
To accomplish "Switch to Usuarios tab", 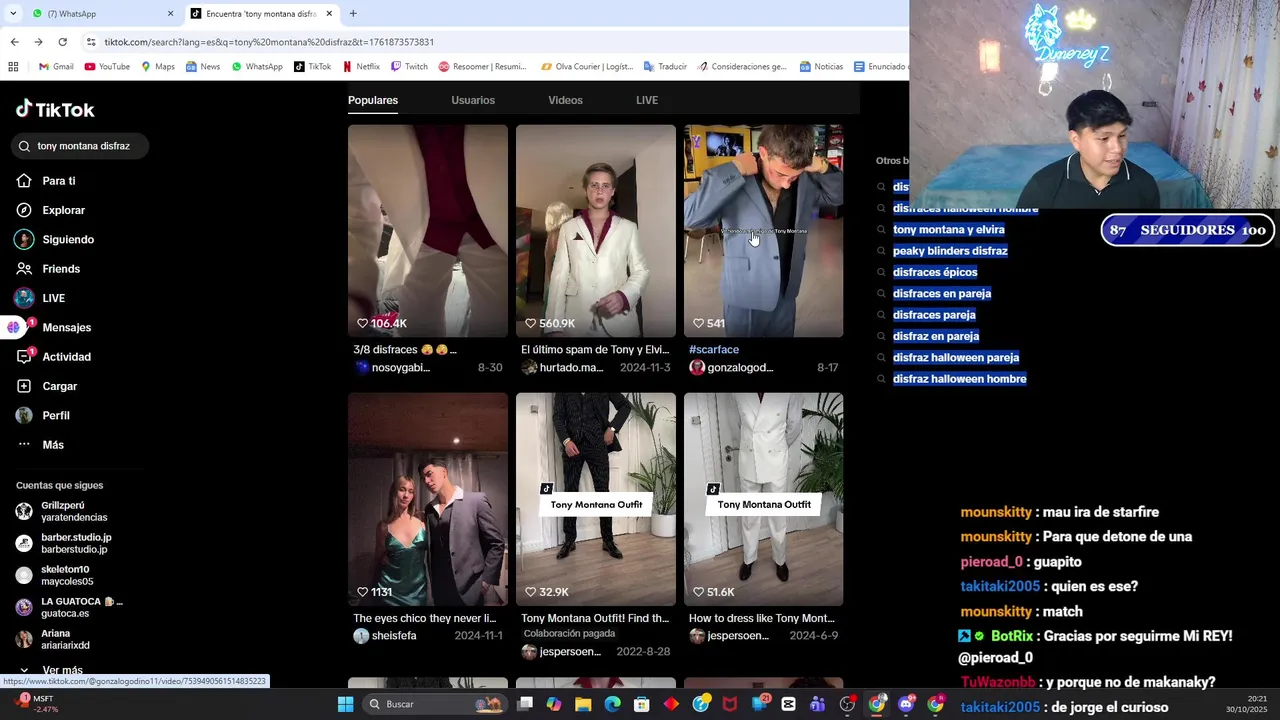I will tap(473, 100).
